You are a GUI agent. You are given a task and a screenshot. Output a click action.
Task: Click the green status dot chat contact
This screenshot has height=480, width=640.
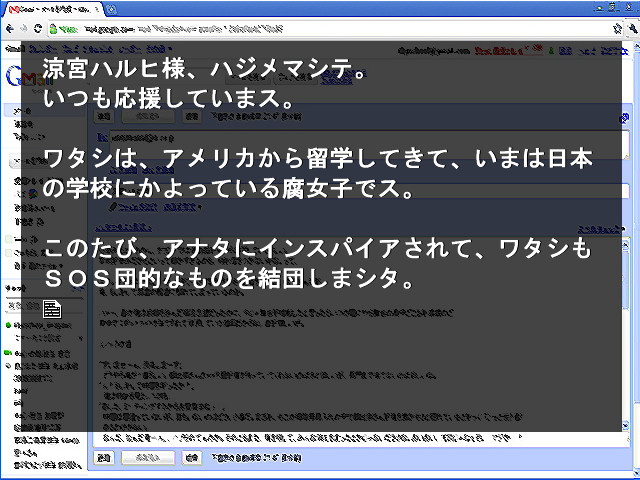coord(8,326)
